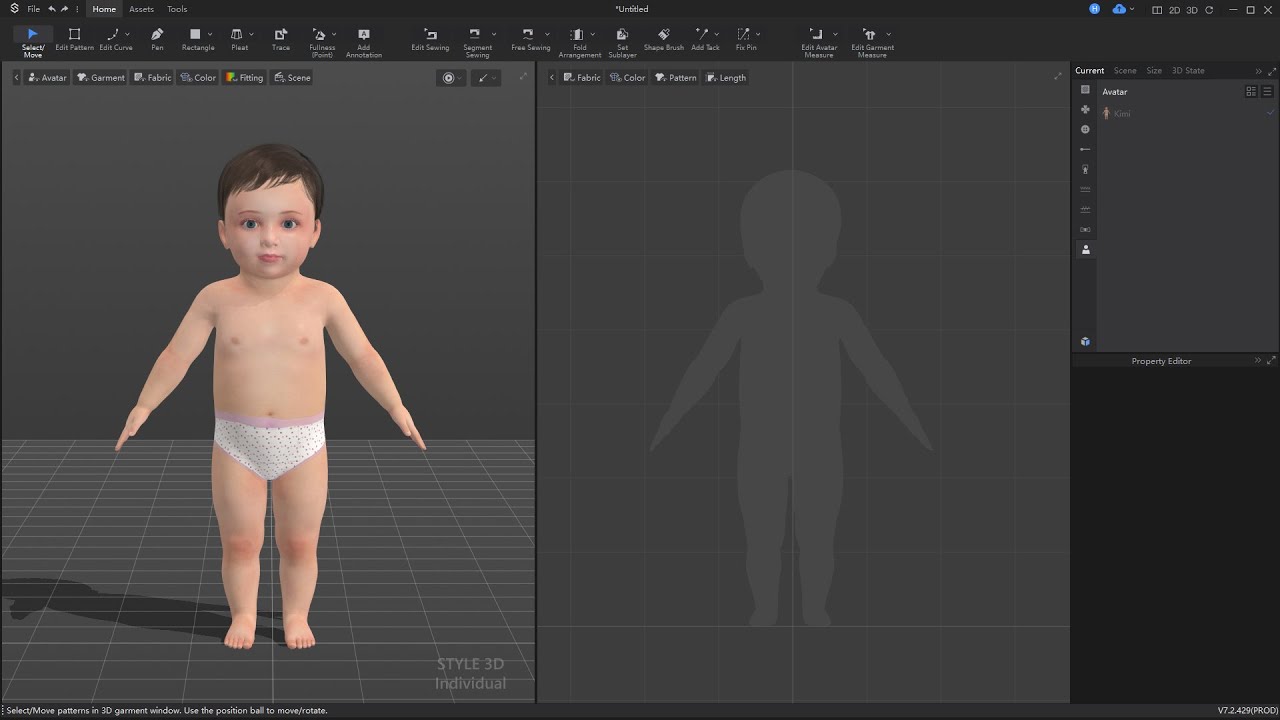The image size is (1280, 720).
Task: Click the Fitting button in 3D window
Action: 244,77
